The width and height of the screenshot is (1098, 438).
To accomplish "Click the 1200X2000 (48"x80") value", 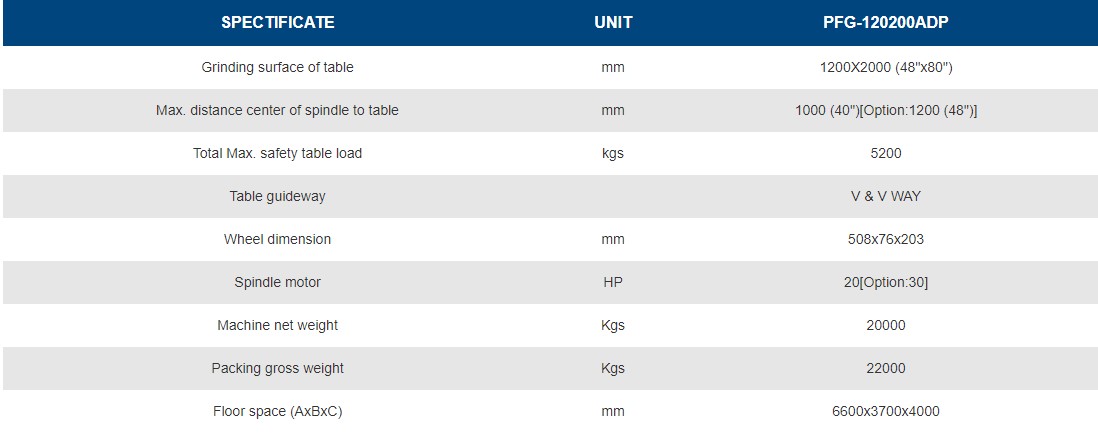I will point(886,68).
